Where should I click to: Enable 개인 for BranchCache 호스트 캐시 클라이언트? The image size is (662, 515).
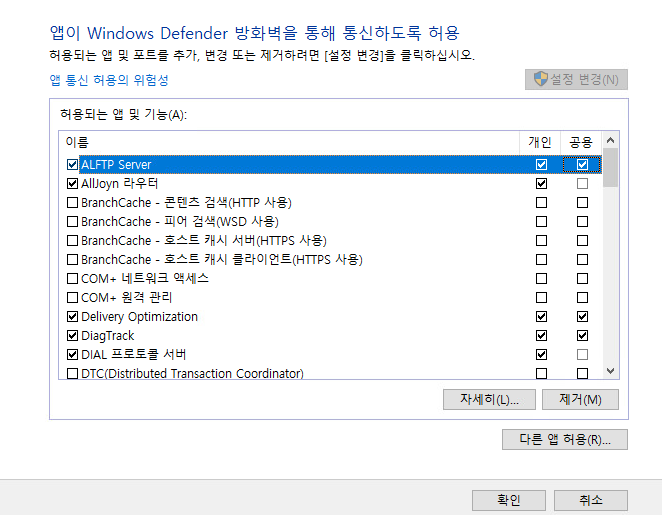click(x=541, y=260)
